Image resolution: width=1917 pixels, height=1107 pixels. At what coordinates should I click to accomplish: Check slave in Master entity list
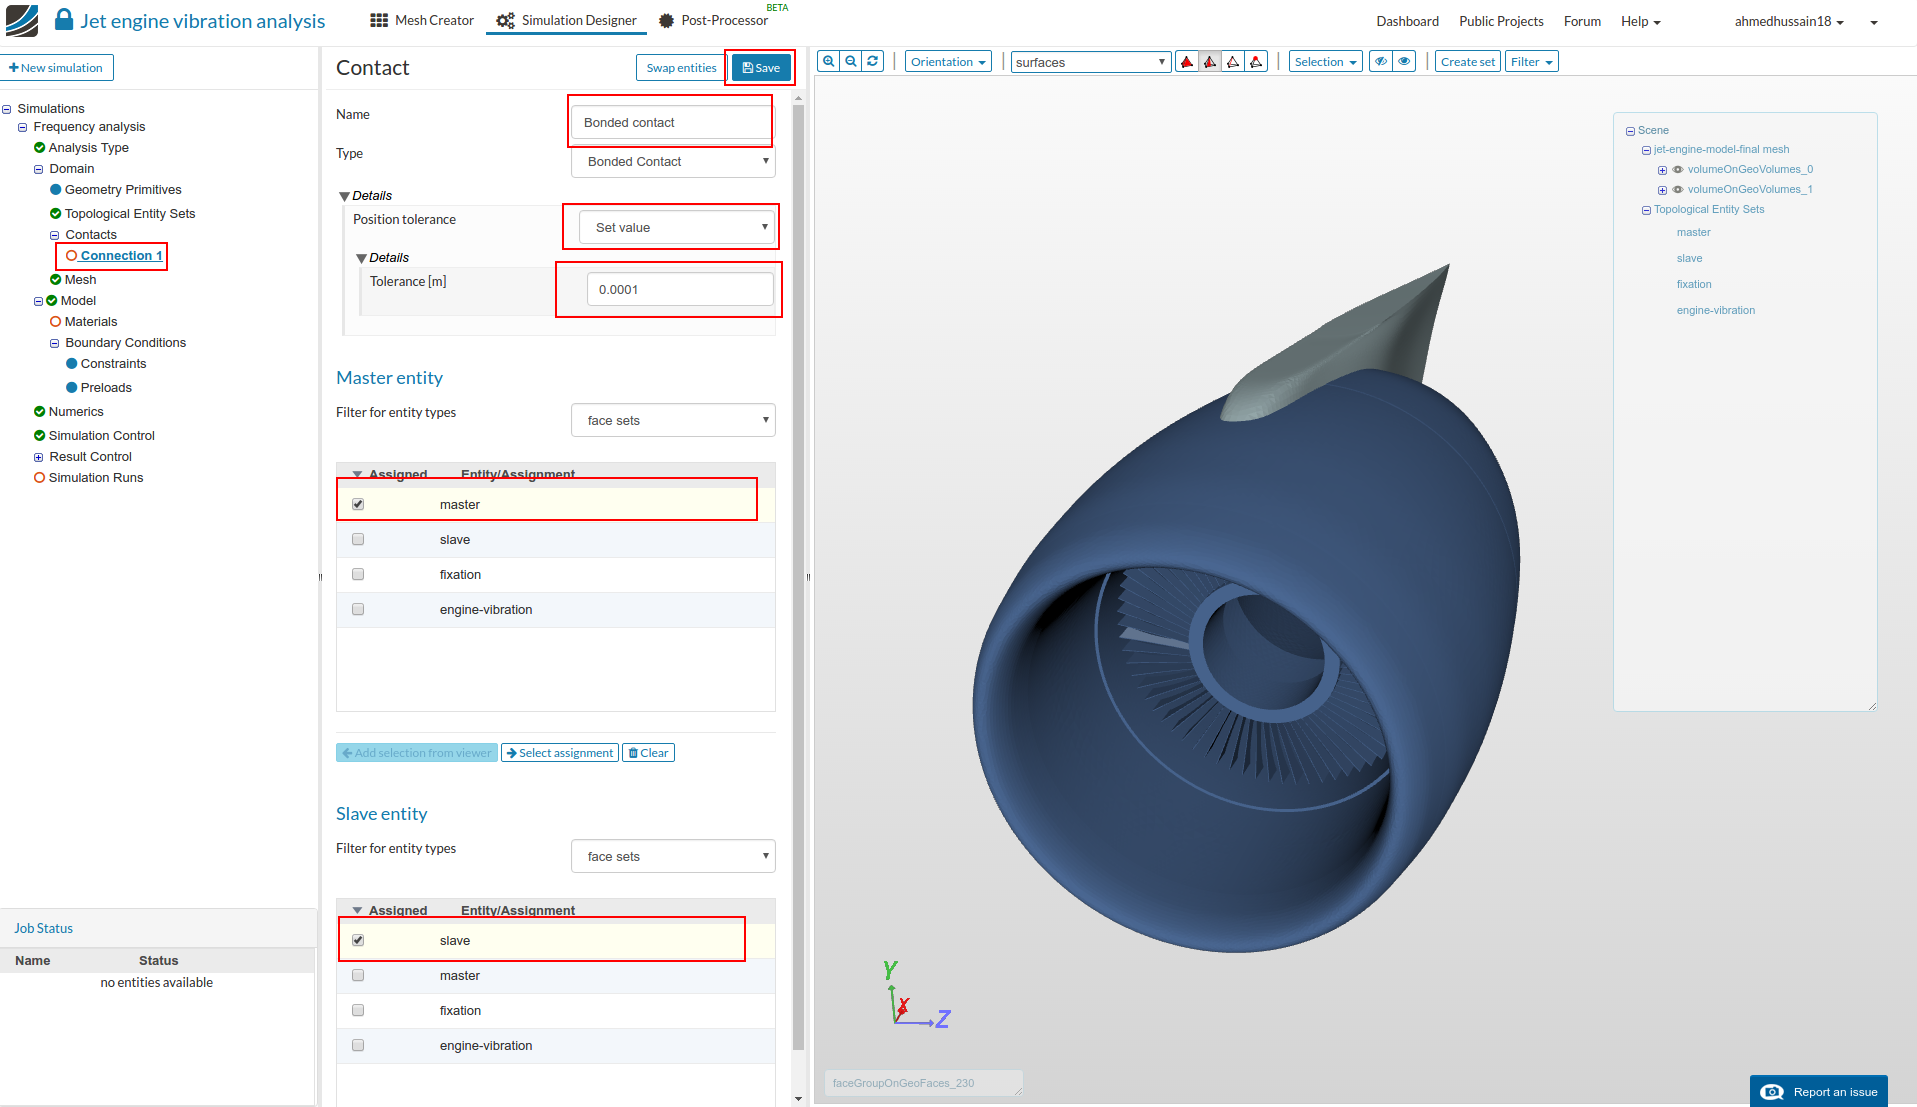coord(358,540)
